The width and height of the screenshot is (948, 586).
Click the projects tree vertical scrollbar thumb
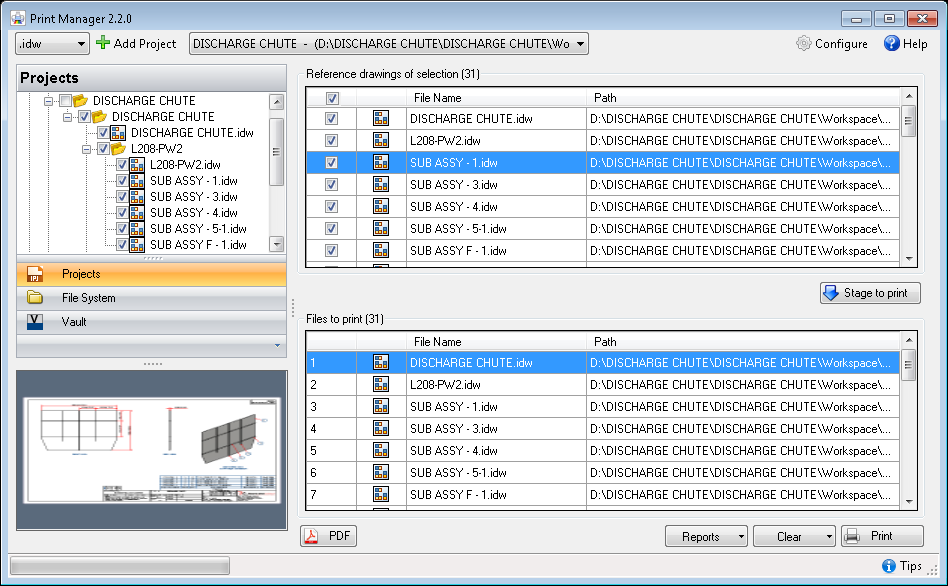point(276,152)
